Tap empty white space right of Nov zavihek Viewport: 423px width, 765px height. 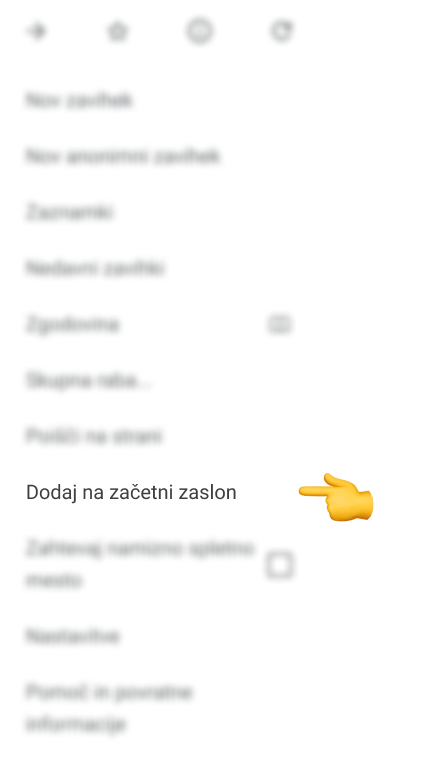click(x=273, y=100)
